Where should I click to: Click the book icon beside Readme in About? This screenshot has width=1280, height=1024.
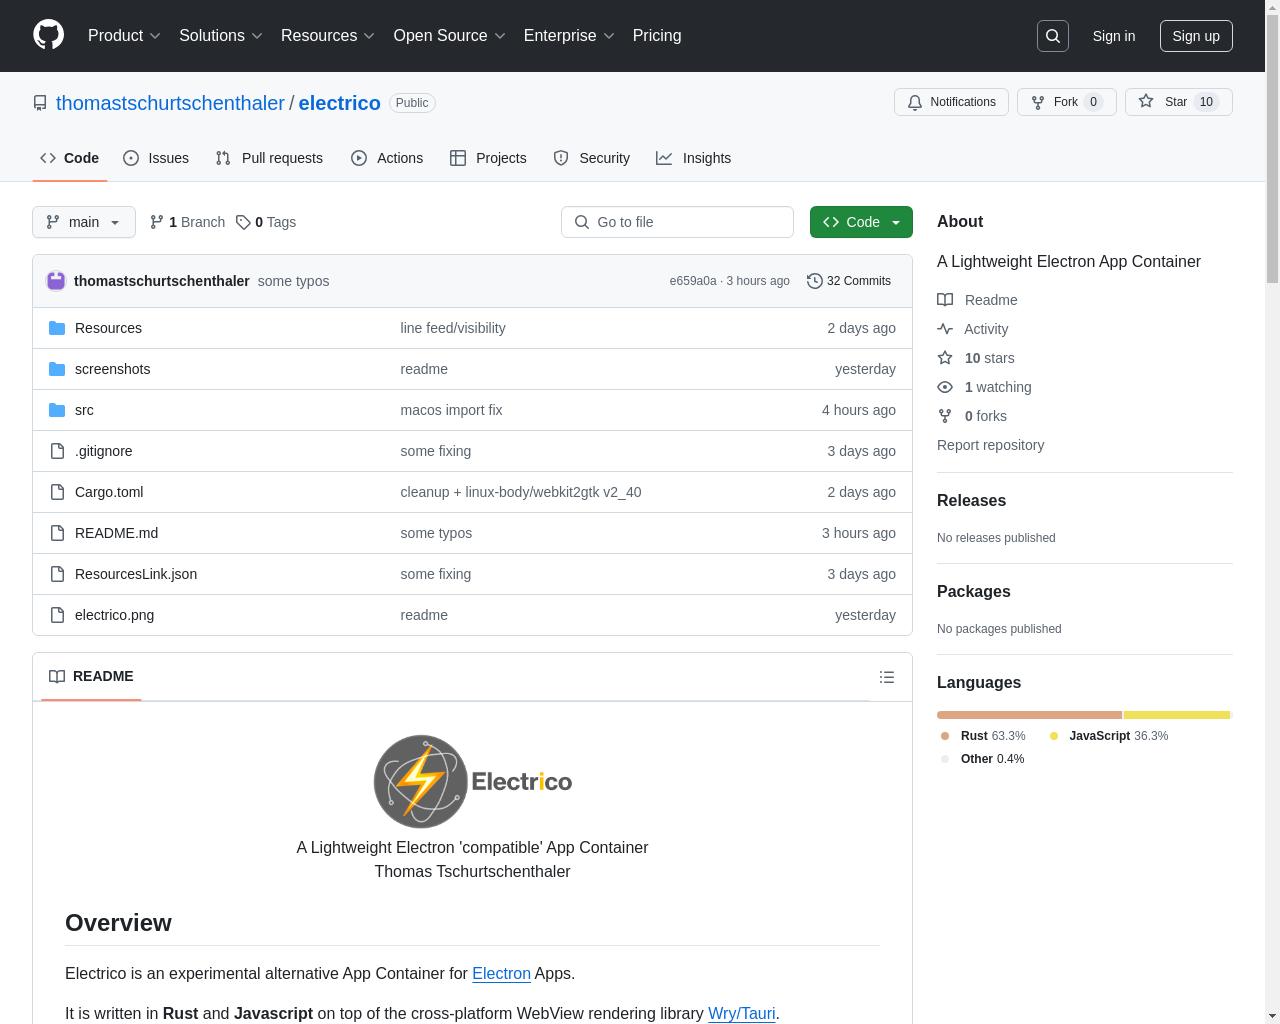click(x=945, y=300)
